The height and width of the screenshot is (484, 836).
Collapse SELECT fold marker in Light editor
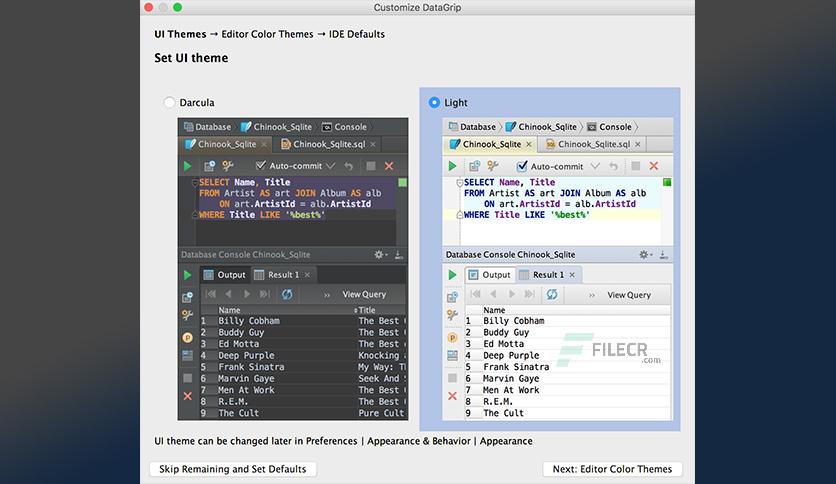tap(460, 183)
